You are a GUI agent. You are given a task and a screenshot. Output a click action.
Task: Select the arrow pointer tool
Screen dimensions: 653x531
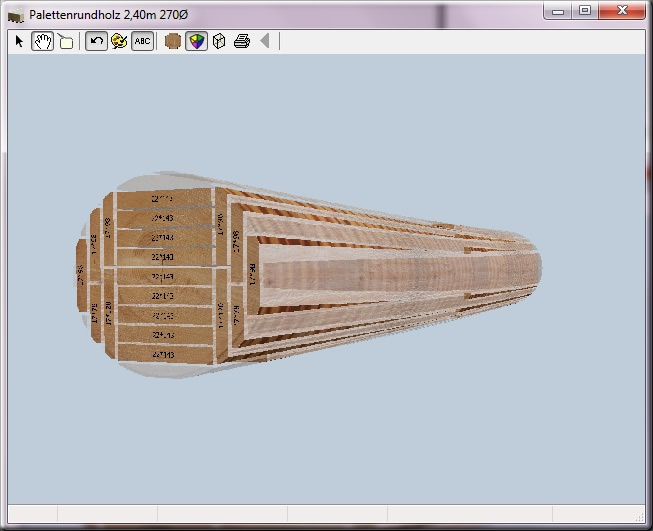[x=19, y=41]
